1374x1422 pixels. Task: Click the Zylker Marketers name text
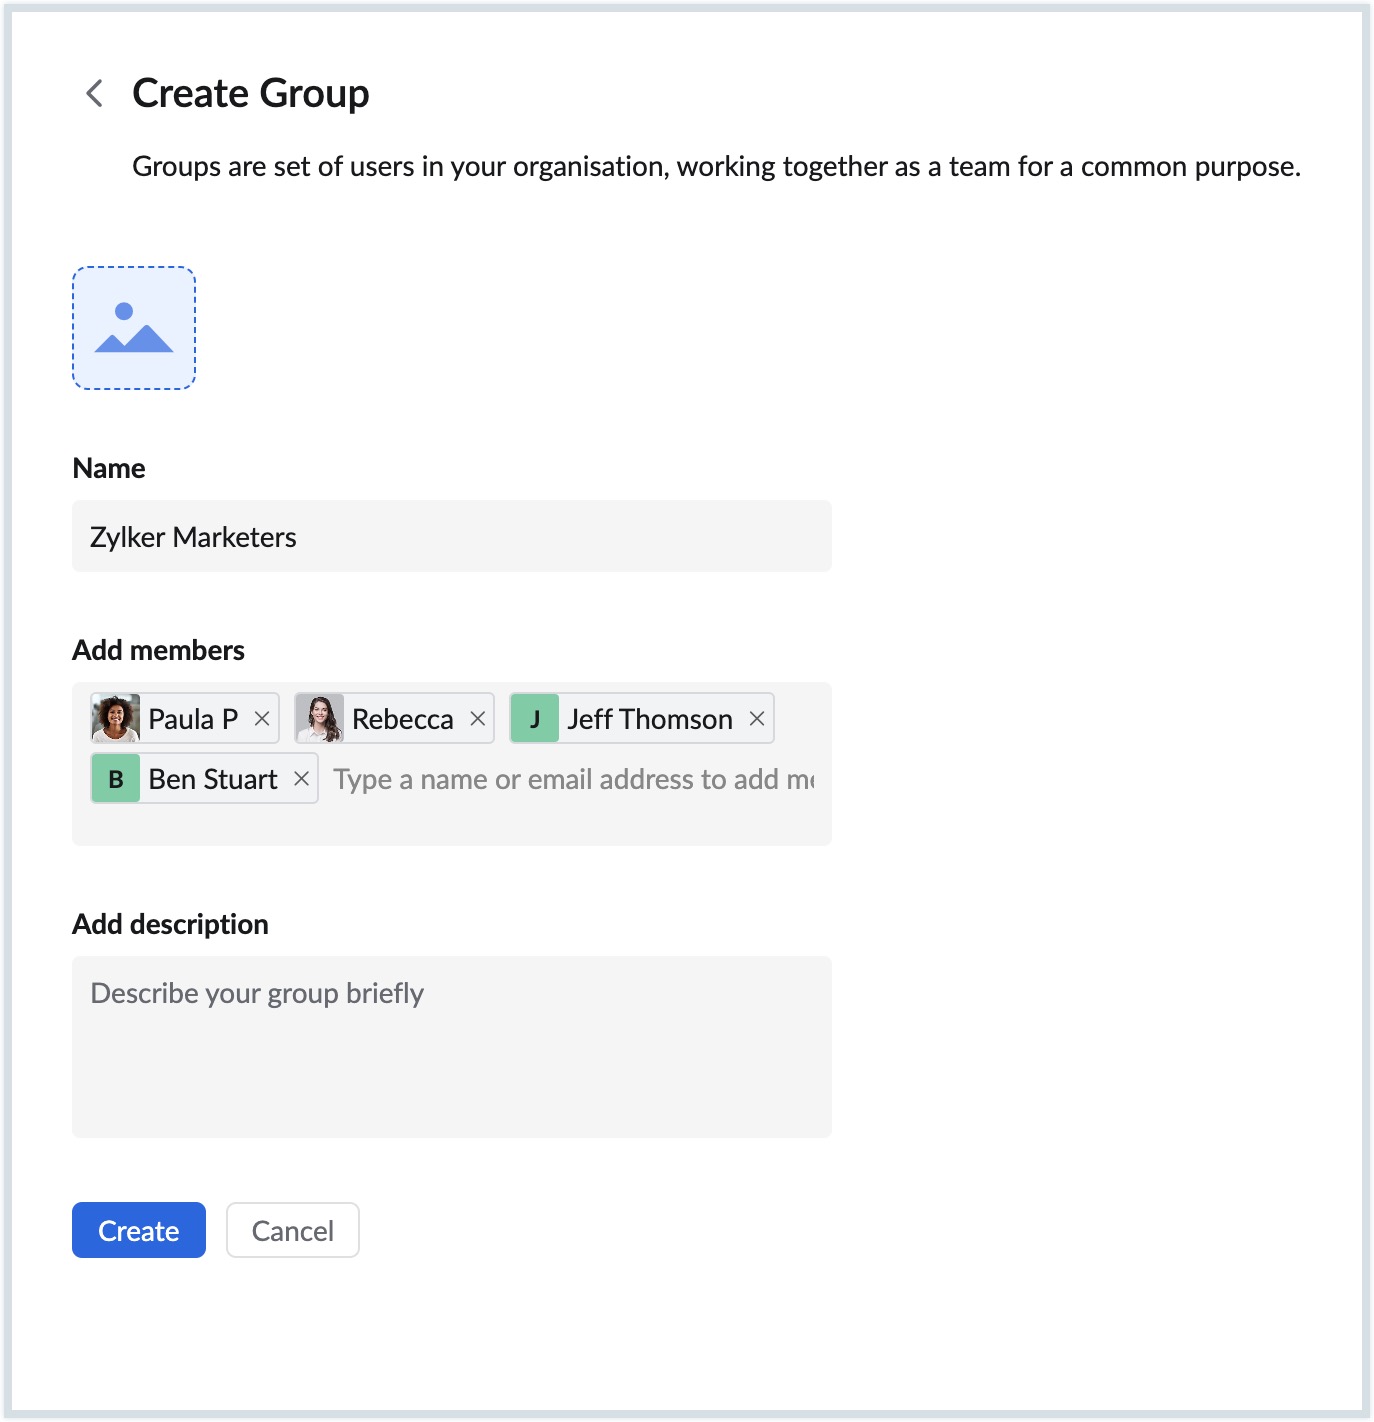(192, 536)
